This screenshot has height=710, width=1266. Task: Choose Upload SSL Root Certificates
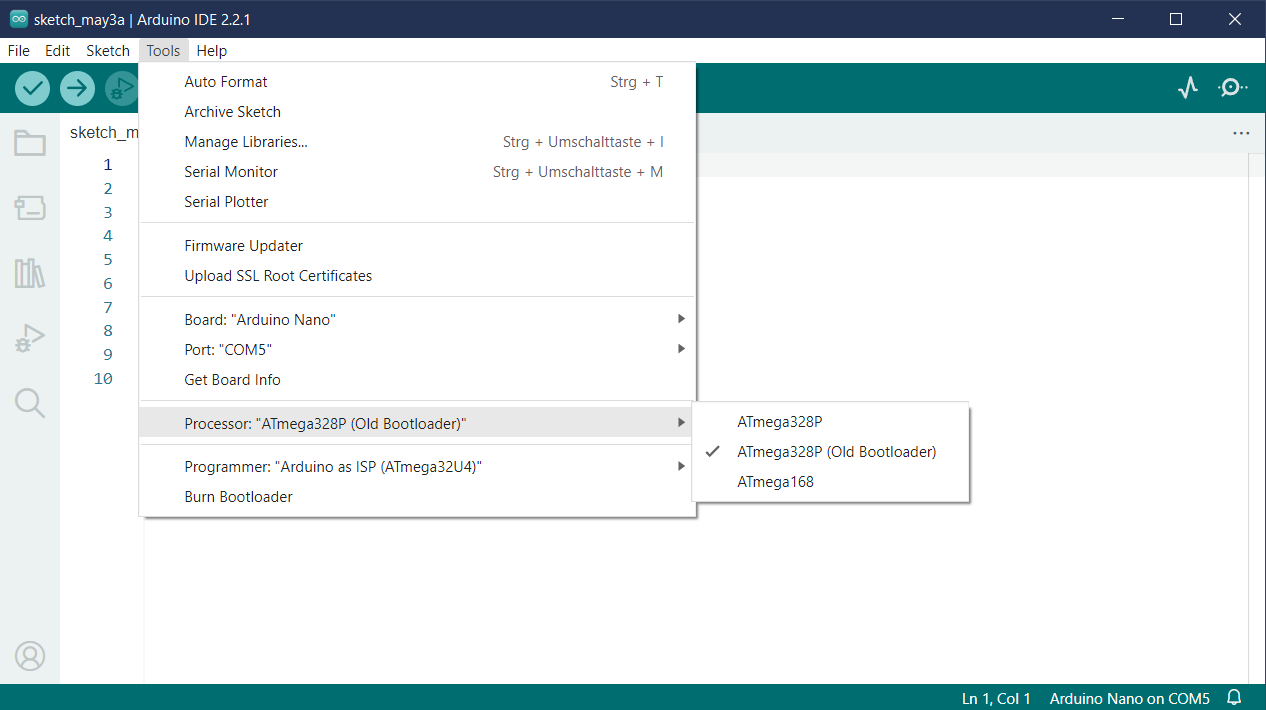click(417, 276)
